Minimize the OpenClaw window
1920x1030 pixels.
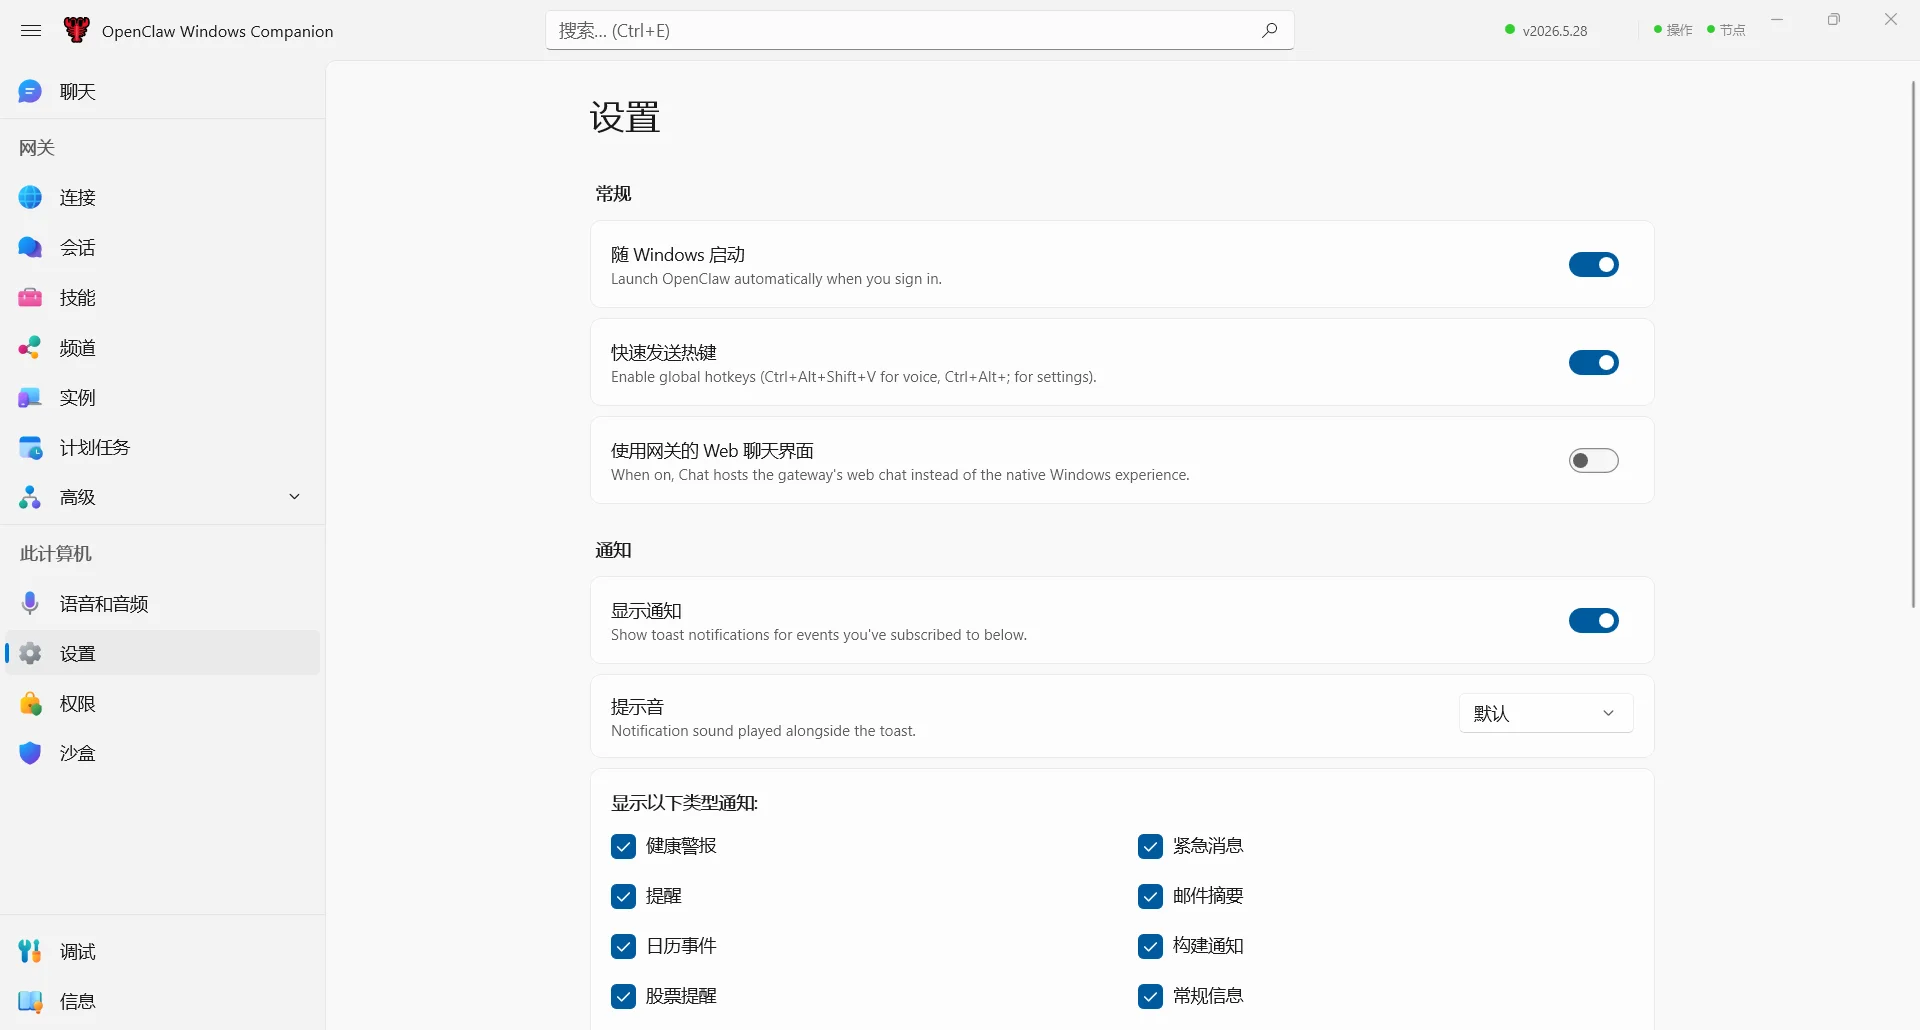coord(1777,19)
